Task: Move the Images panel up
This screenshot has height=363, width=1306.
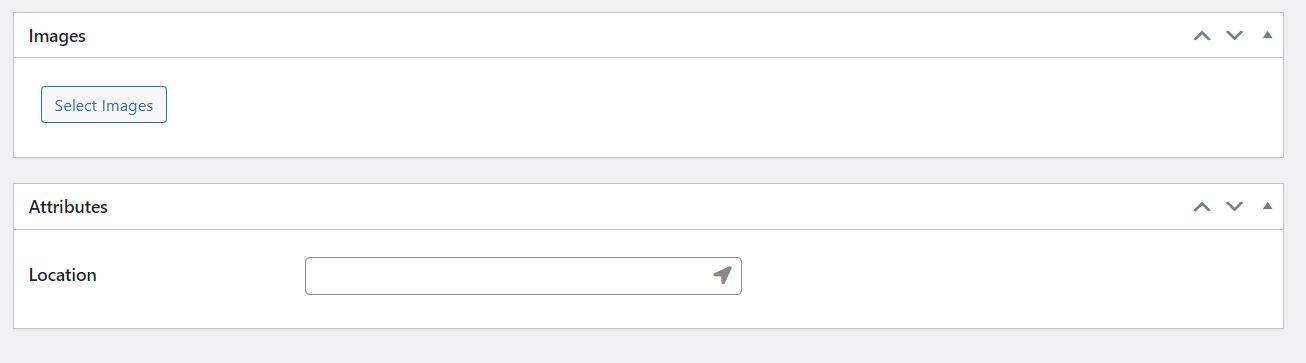Action: [x=1202, y=36]
